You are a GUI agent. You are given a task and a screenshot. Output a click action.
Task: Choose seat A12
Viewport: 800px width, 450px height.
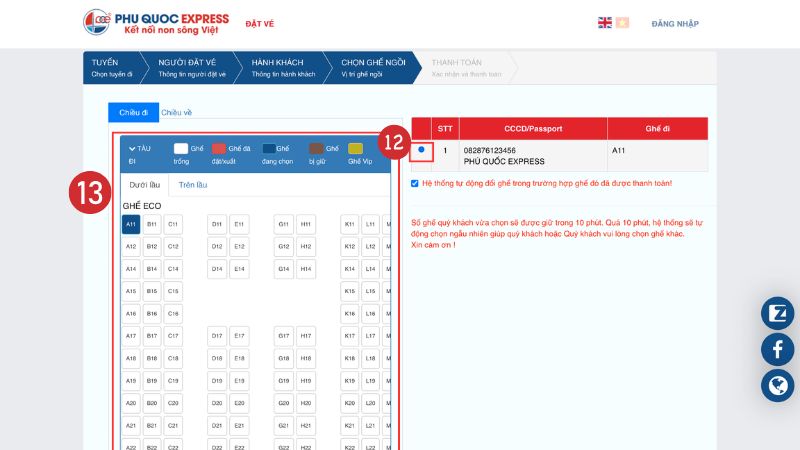[x=131, y=247]
